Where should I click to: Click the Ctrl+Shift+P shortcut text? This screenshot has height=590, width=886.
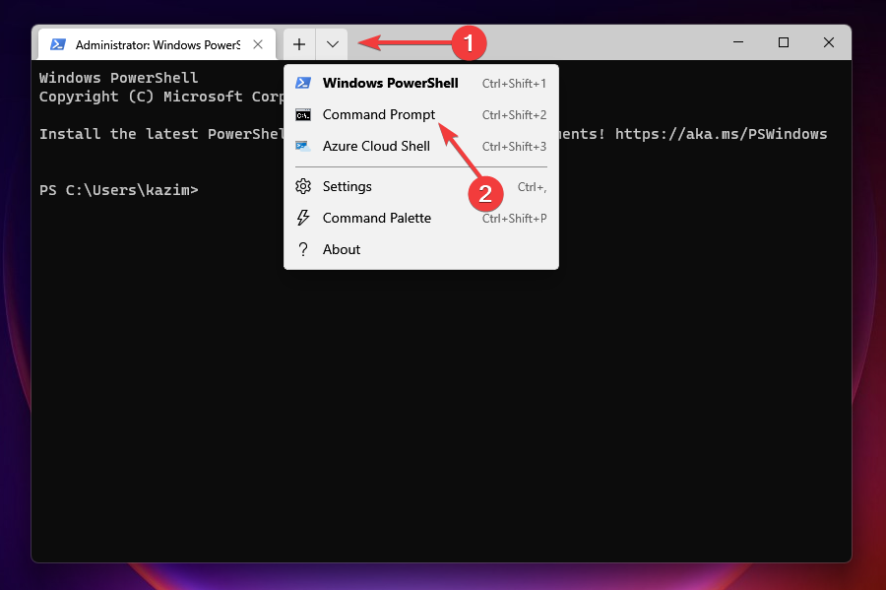click(x=514, y=219)
